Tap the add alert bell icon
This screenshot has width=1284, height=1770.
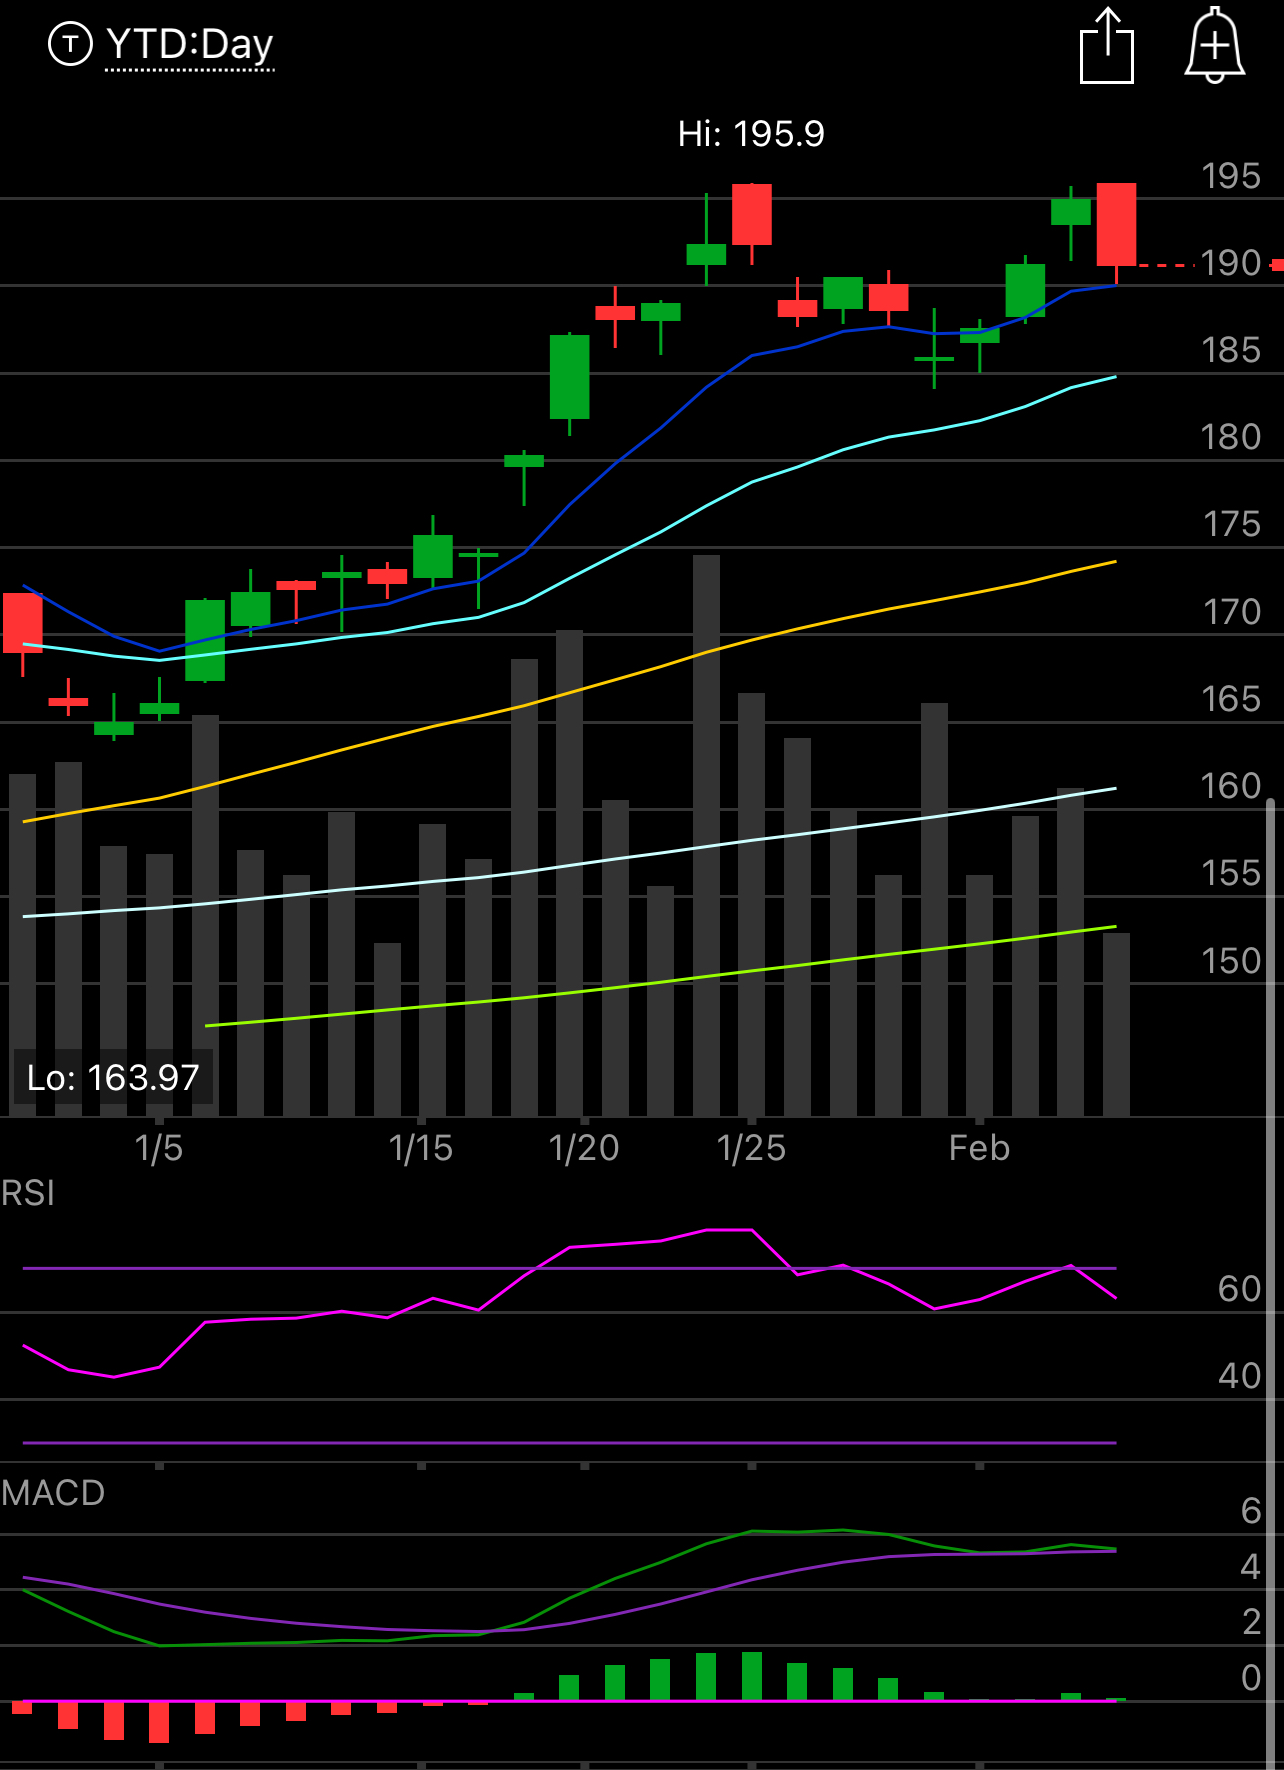1214,45
